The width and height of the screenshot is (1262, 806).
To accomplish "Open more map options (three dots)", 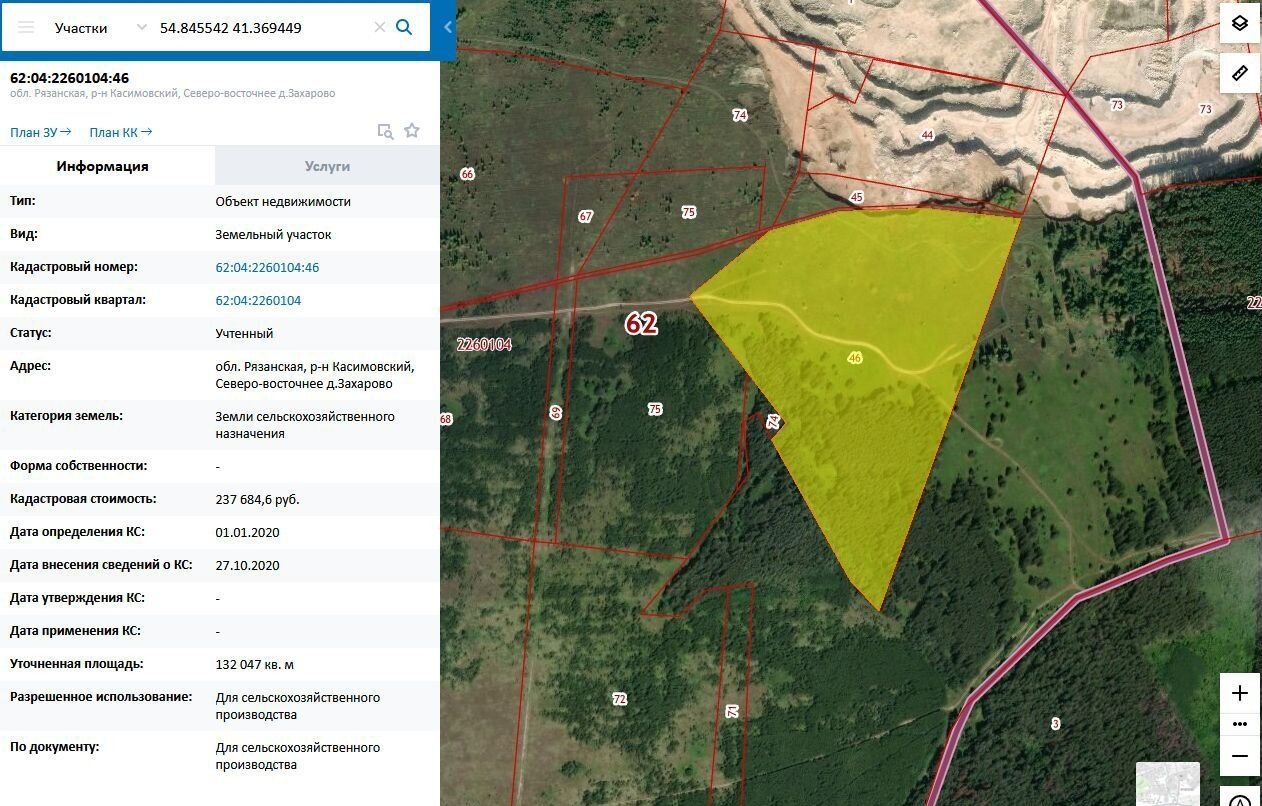I will [x=1240, y=724].
